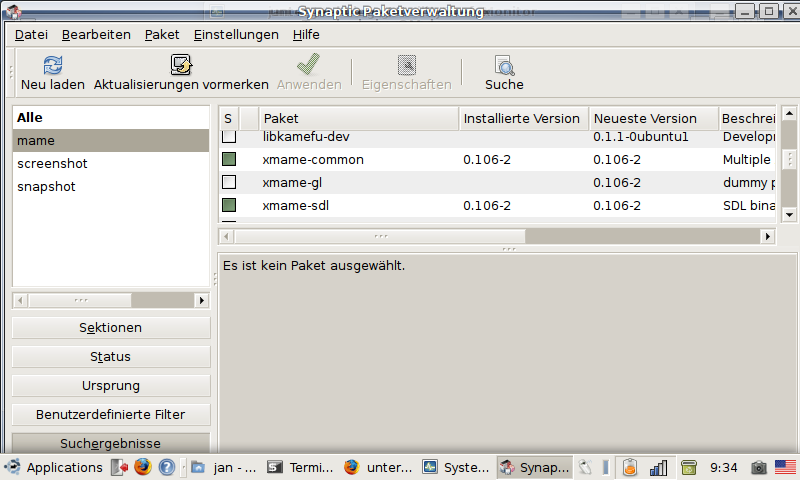Select the libkamefu-dev package name
The height and width of the screenshot is (480, 800).
tap(306, 136)
